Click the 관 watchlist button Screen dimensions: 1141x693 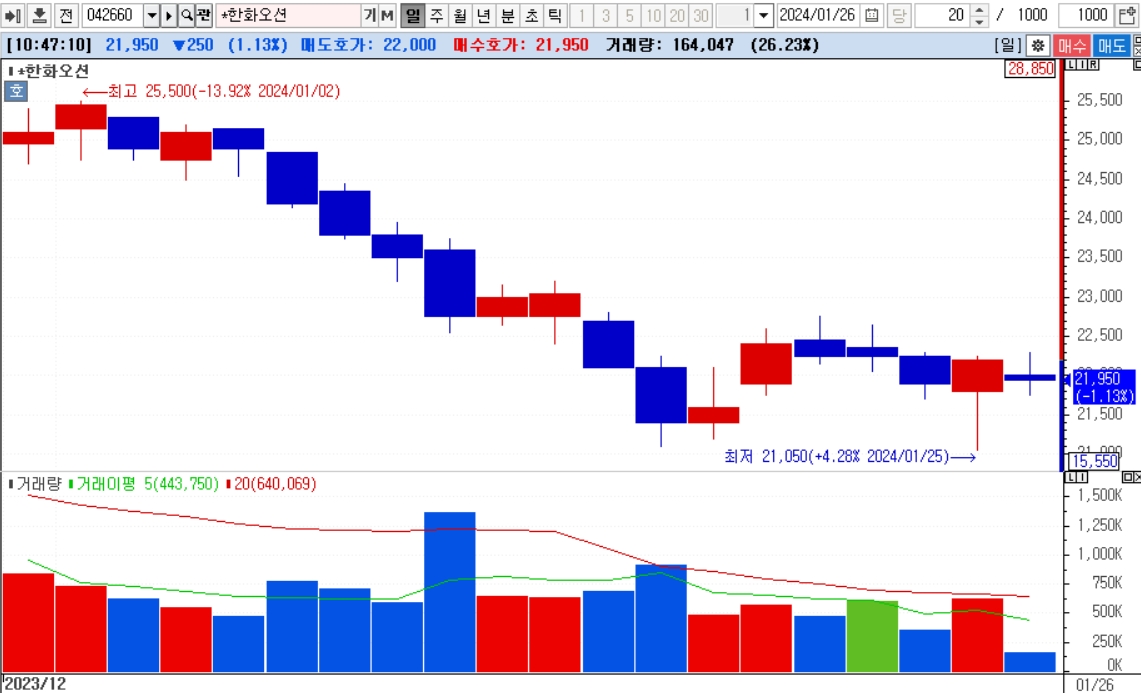coord(204,15)
